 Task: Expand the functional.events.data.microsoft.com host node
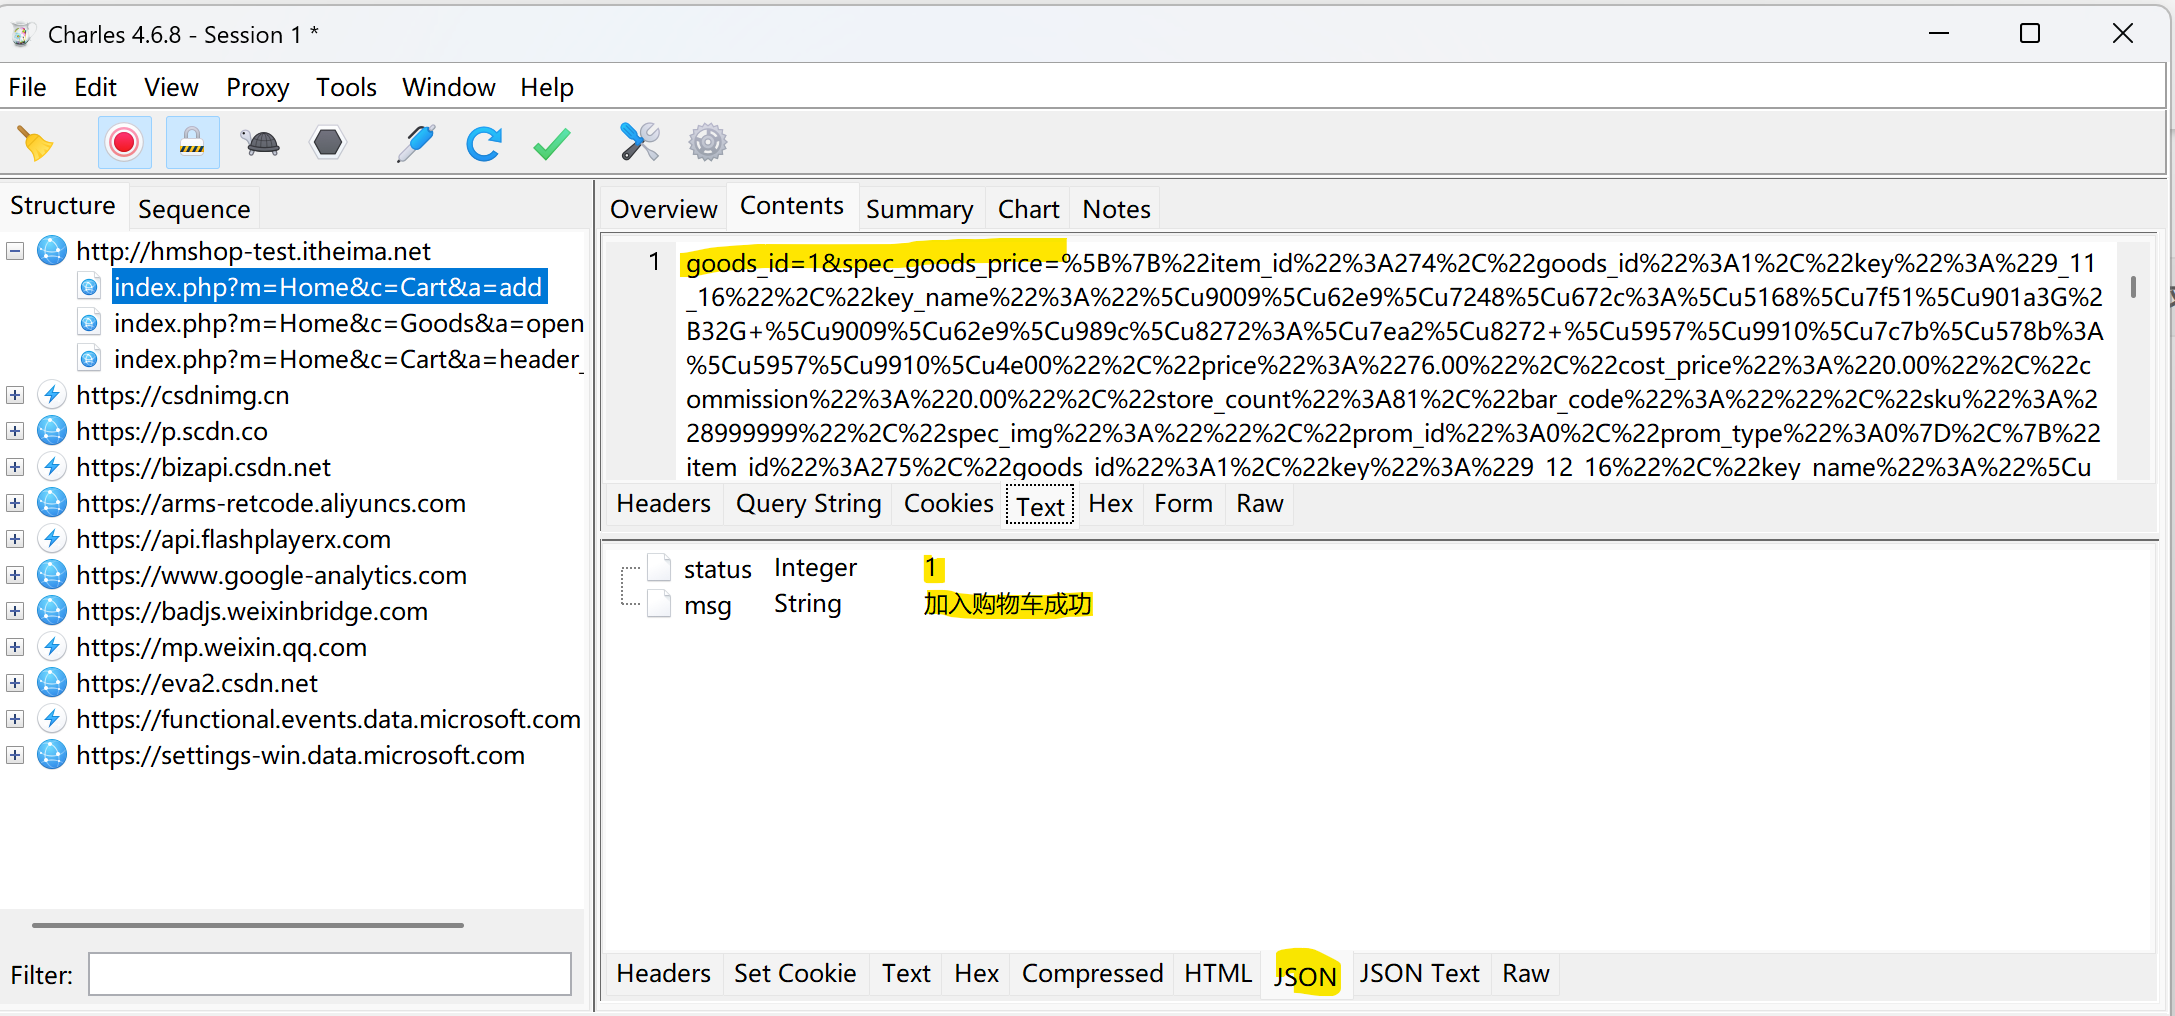(15, 719)
